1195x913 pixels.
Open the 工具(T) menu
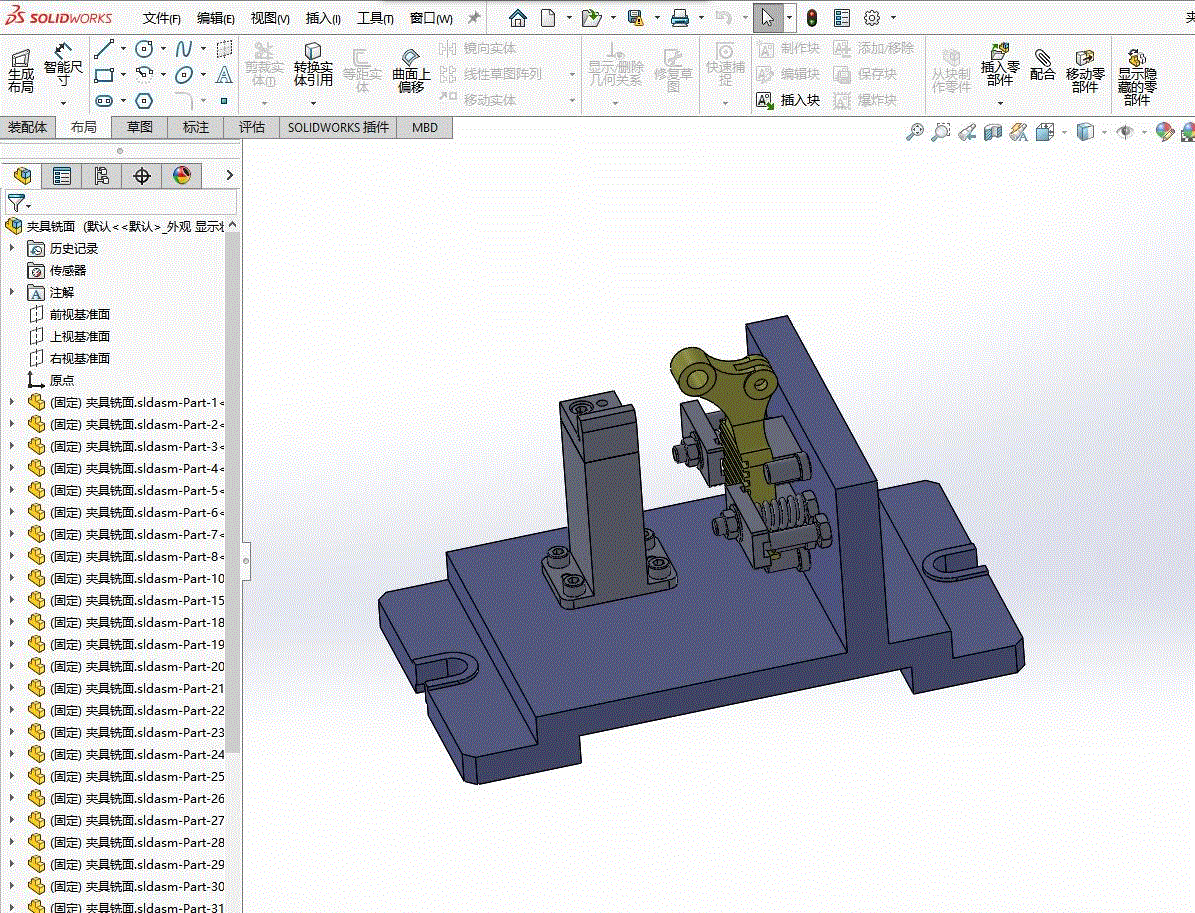point(375,18)
